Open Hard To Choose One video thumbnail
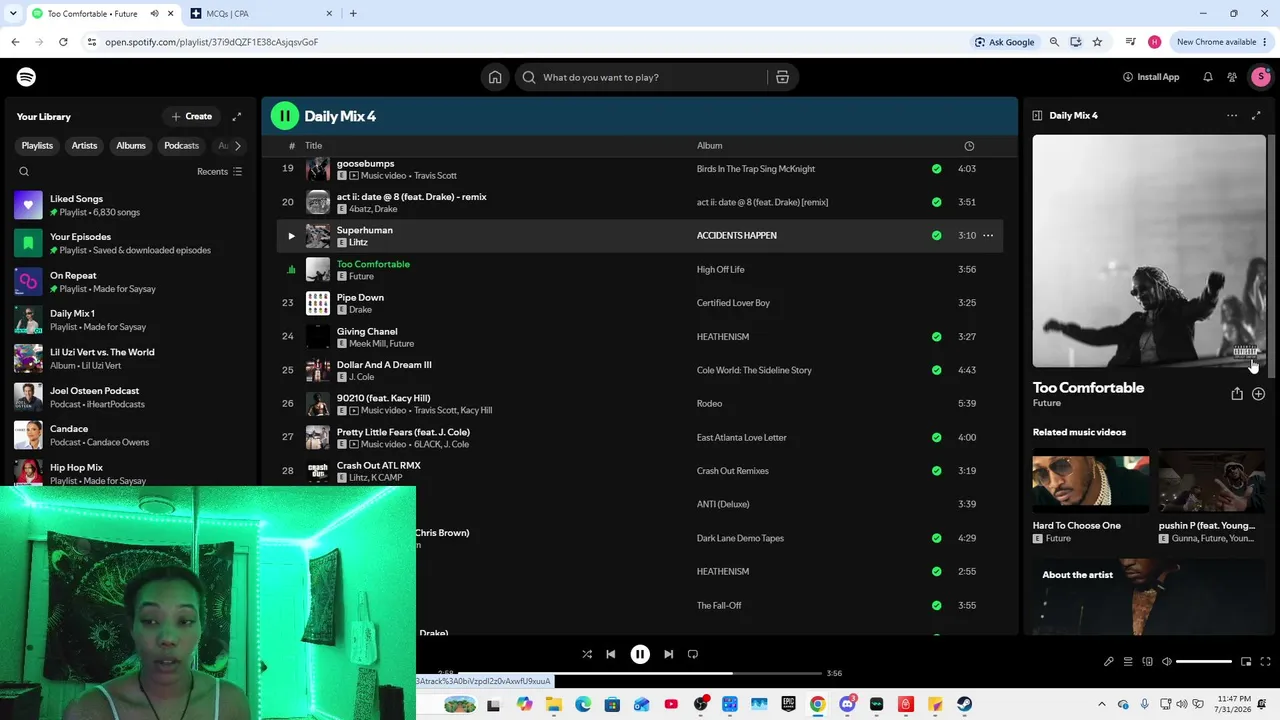The image size is (1280, 720). pyautogui.click(x=1091, y=482)
